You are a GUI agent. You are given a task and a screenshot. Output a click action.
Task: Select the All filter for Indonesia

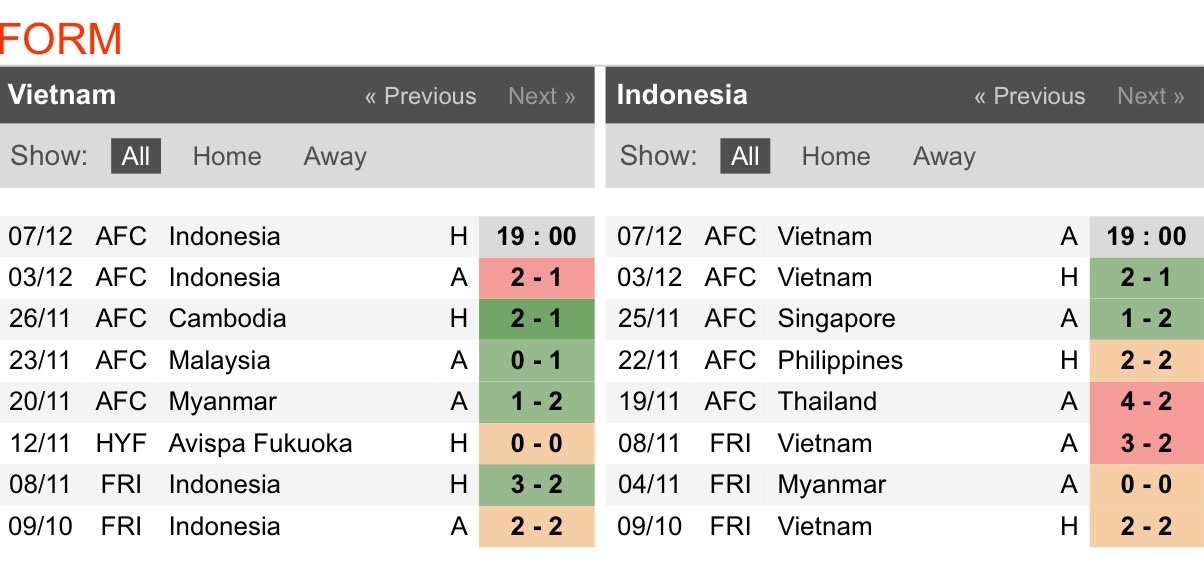click(x=745, y=156)
